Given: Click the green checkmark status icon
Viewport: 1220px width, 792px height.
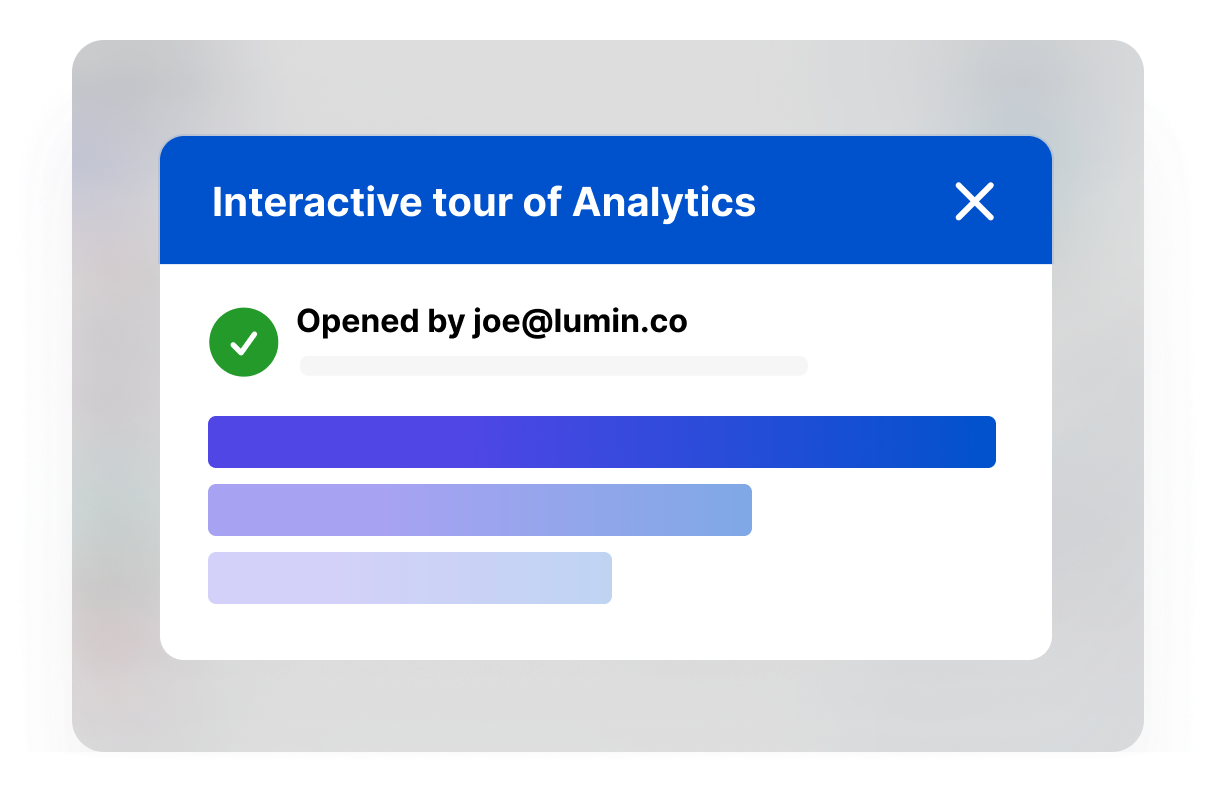Looking at the screenshot, I should (x=243, y=342).
